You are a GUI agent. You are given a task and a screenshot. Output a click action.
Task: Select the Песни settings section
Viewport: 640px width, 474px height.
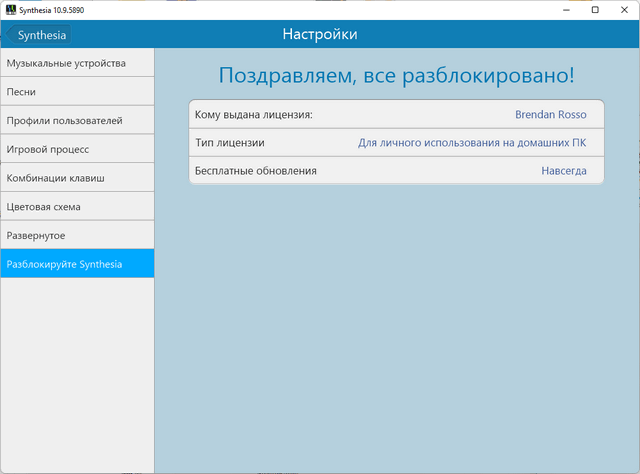click(x=77, y=92)
